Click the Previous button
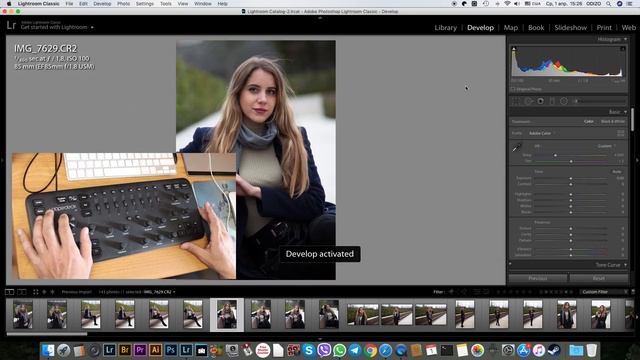640x360 pixels. 538,278
